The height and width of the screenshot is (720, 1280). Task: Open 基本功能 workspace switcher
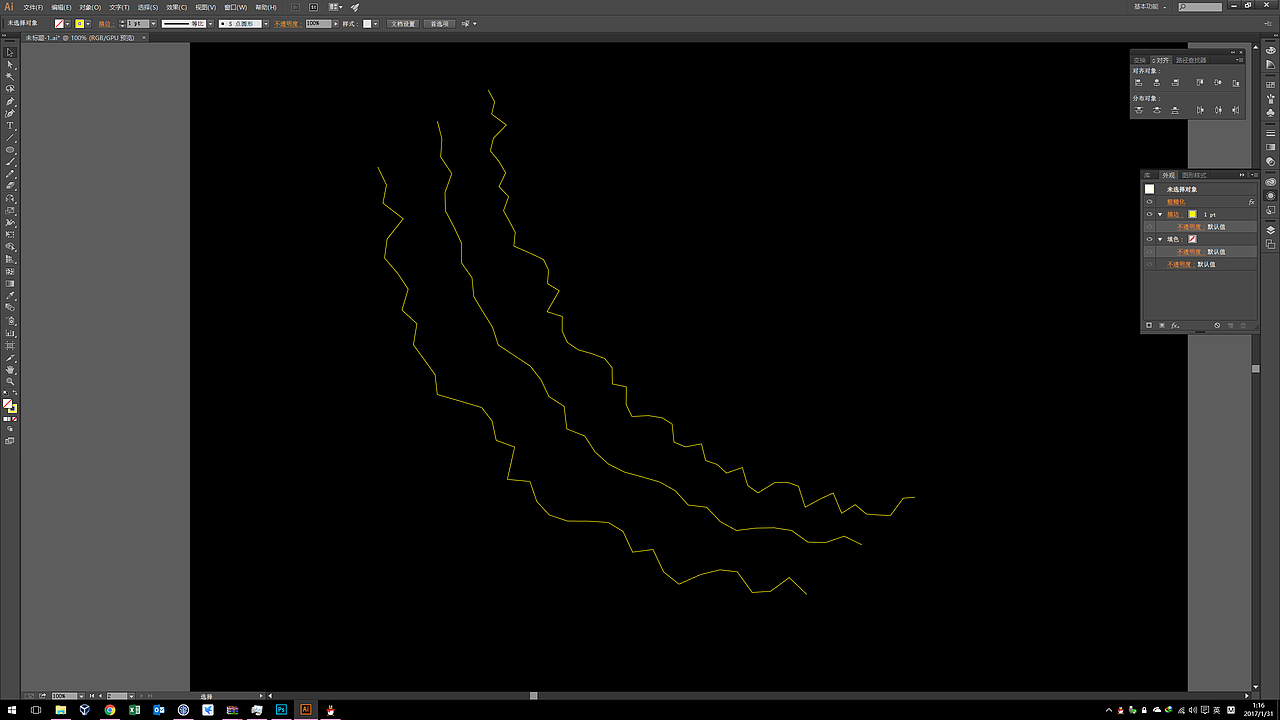[x=1150, y=7]
